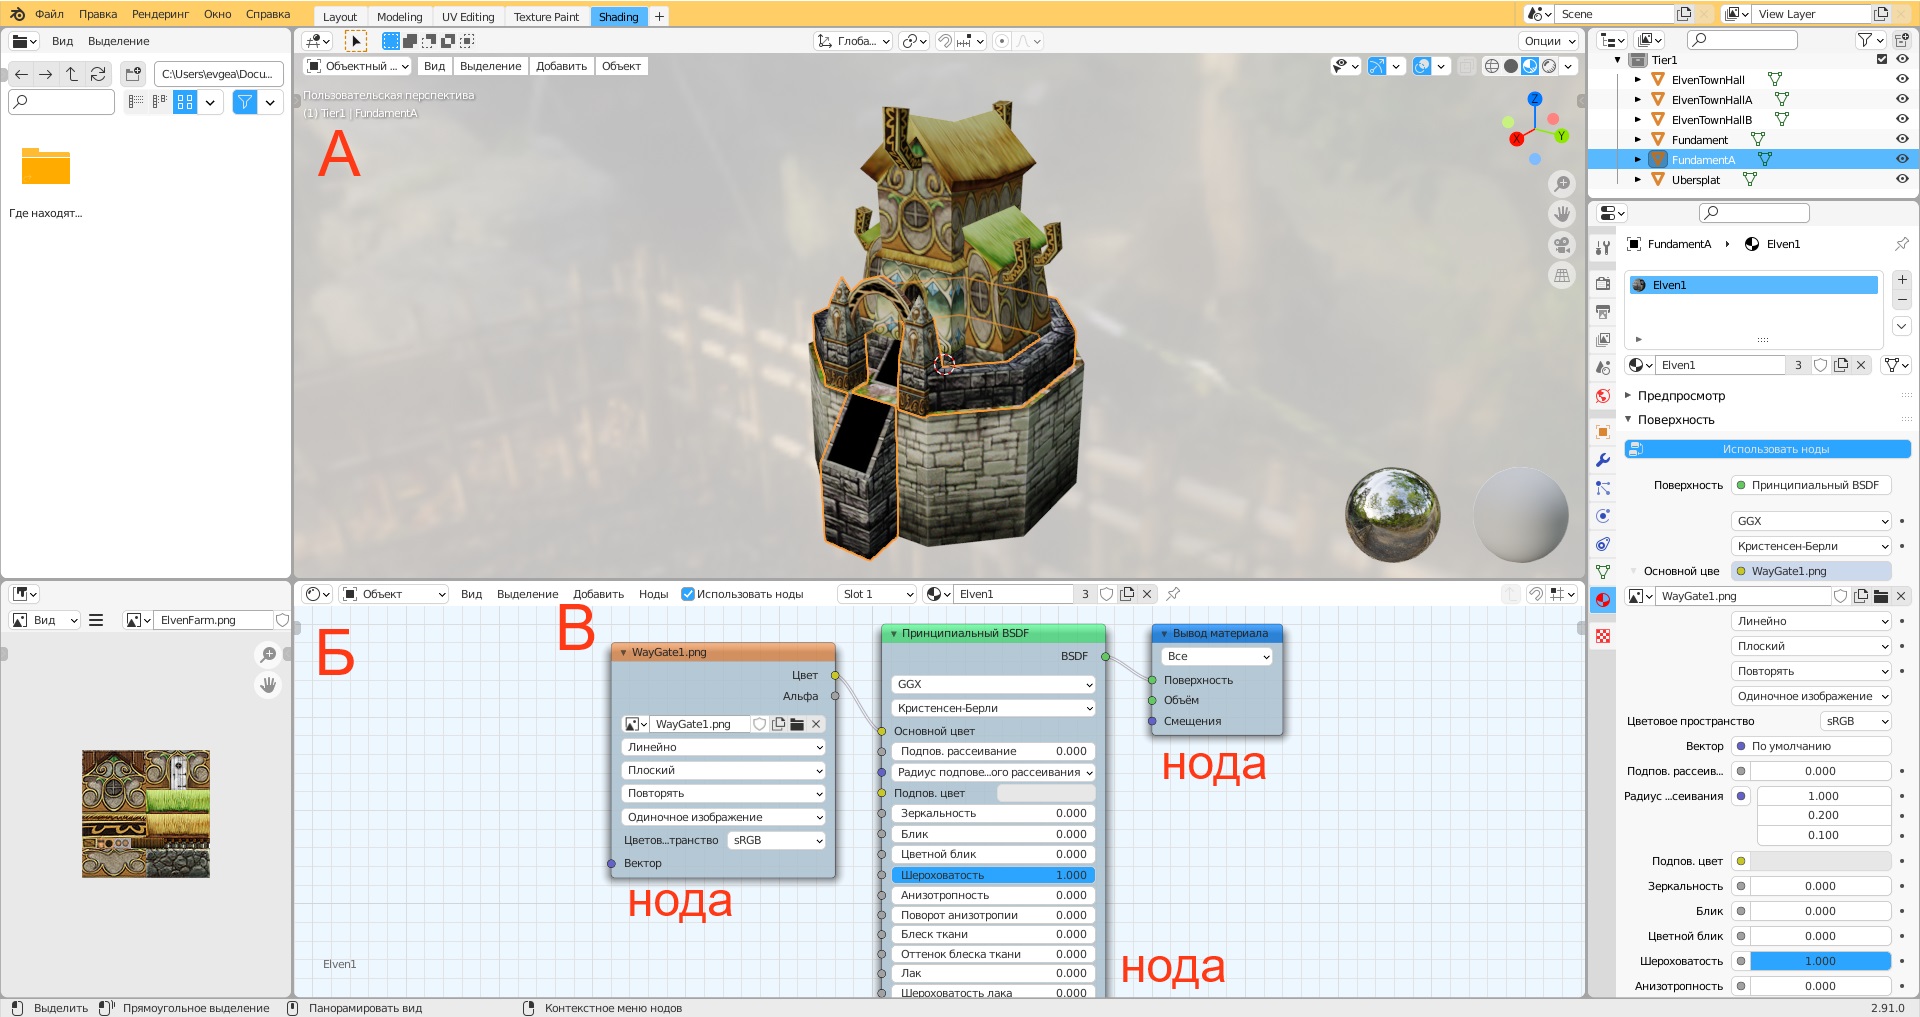This screenshot has height=1017, width=1920.
Task: Open the 'Добавить' menu in node editor
Action: pos(598,594)
